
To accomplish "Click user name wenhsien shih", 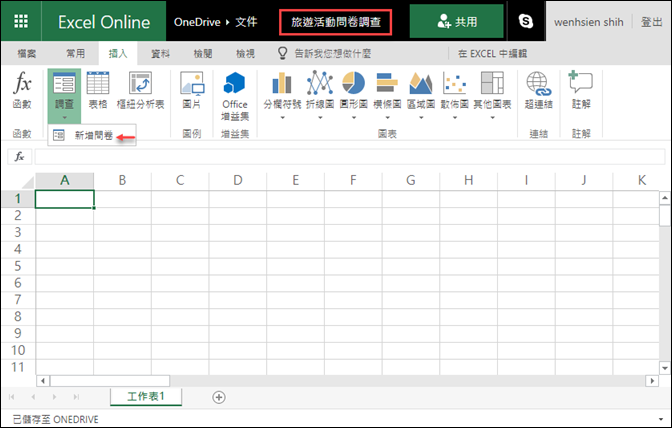I will click(588, 22).
